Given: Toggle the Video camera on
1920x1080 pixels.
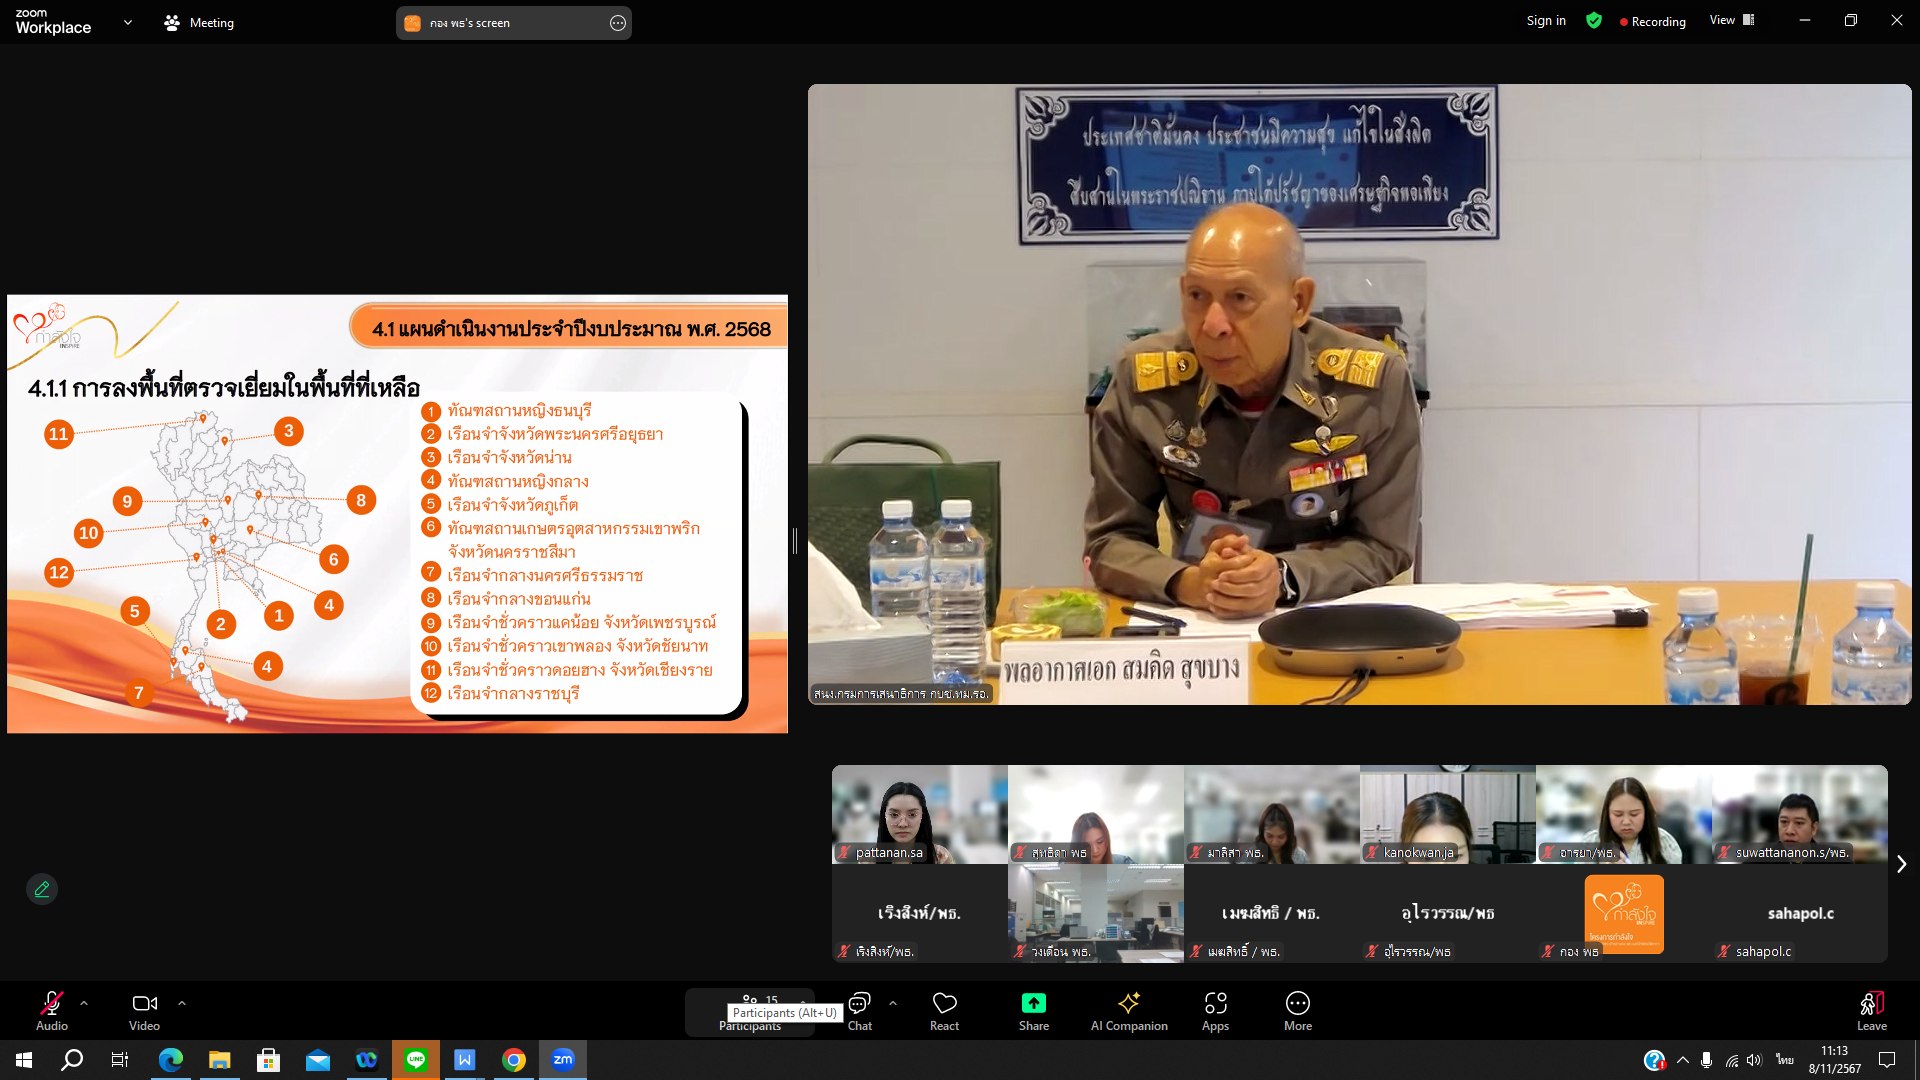Looking at the screenshot, I should coord(144,1009).
